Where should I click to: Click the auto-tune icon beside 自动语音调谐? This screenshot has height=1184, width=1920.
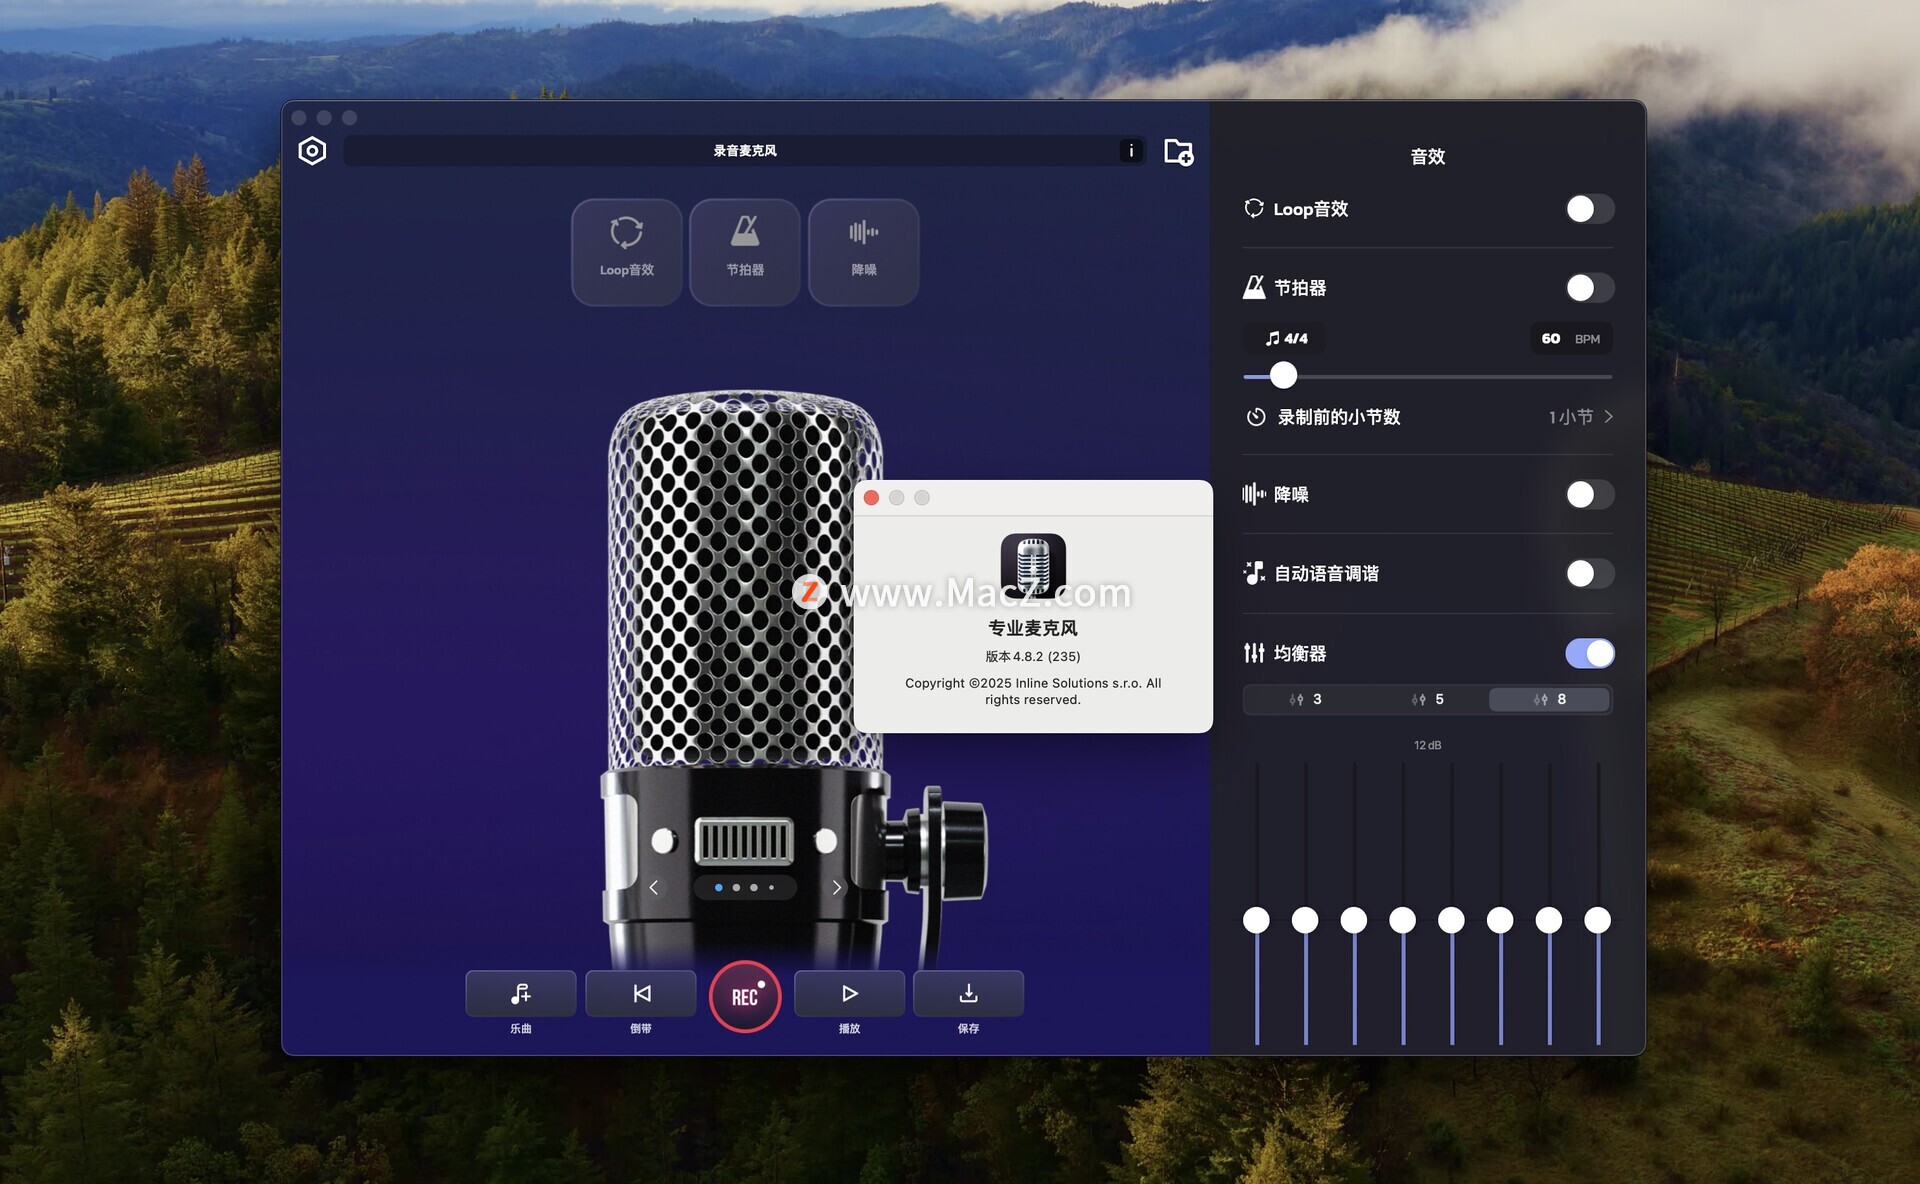1254,573
